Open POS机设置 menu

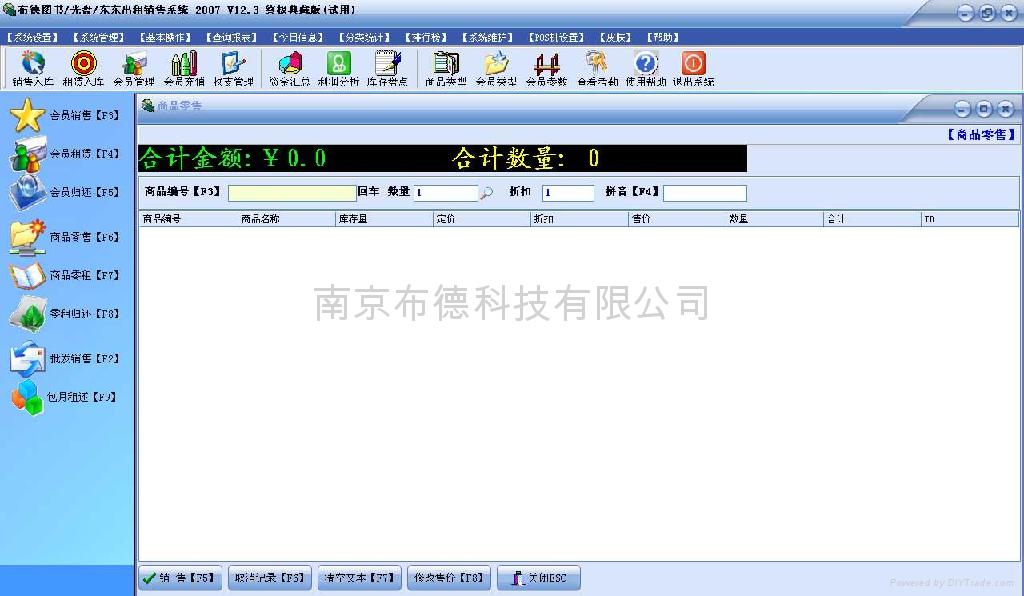tap(556, 37)
